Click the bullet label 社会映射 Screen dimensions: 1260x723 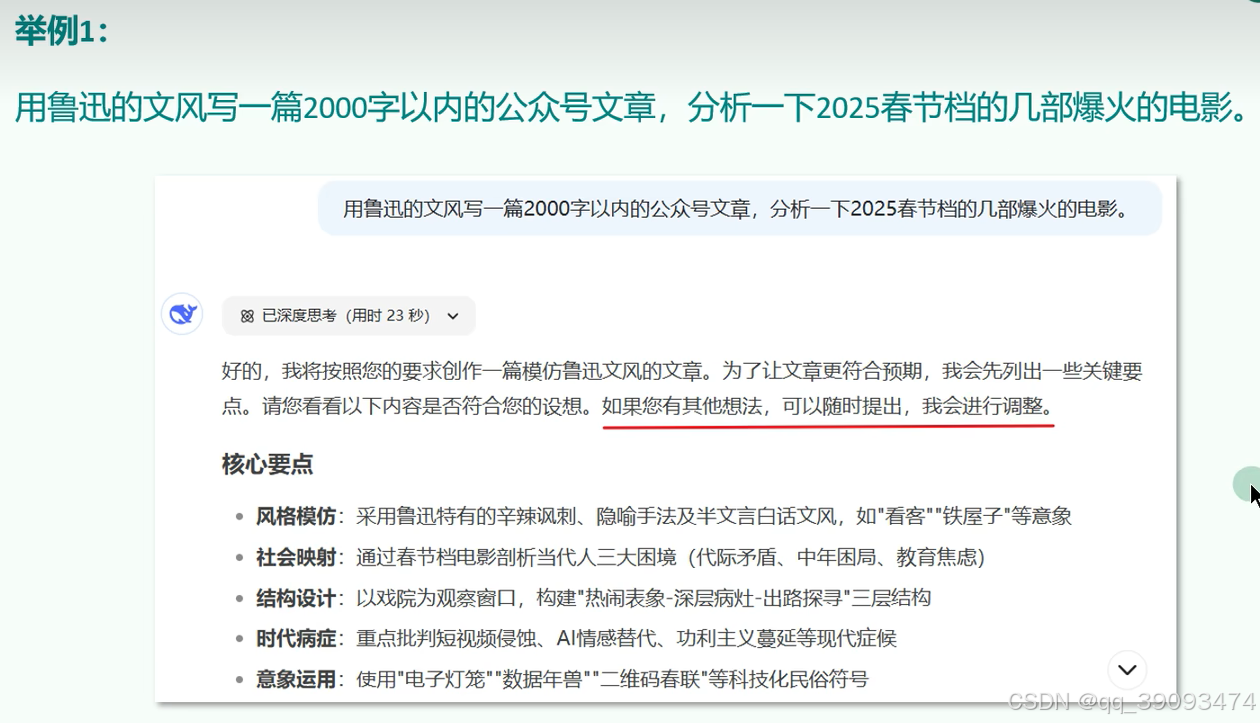[x=296, y=557]
